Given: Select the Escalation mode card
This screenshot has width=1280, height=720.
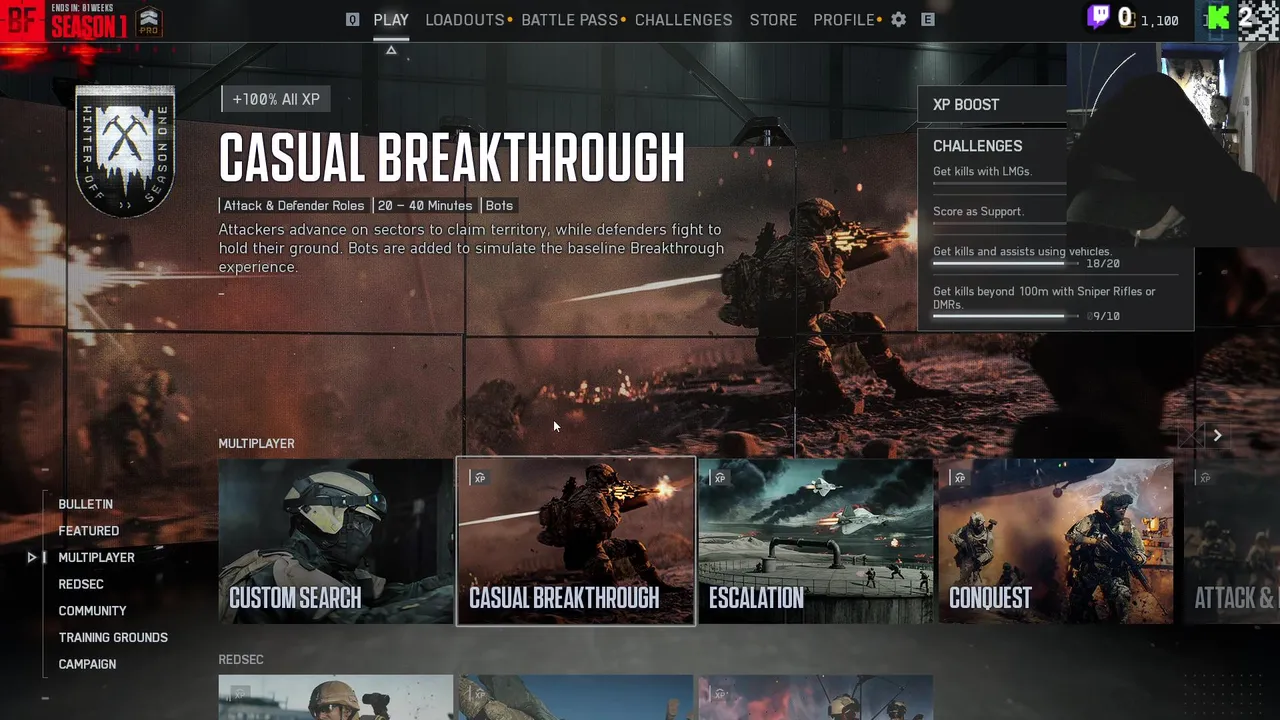Looking at the screenshot, I should coord(816,541).
